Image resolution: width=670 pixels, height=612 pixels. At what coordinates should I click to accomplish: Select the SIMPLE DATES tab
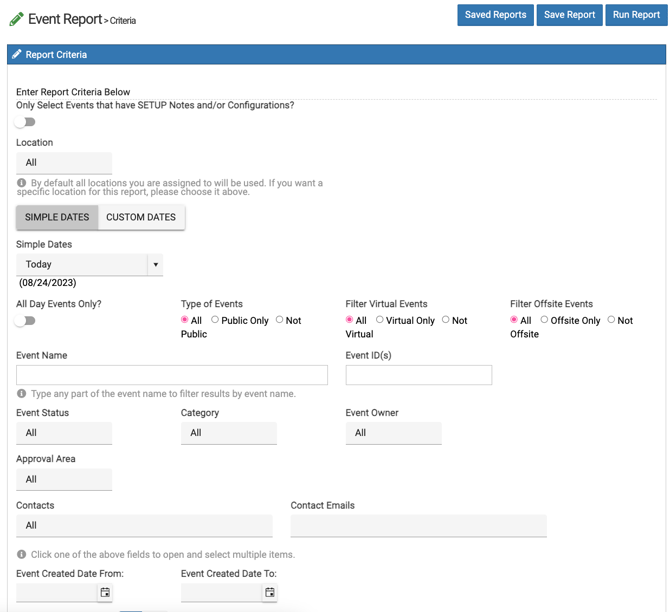pyautogui.click(x=57, y=217)
